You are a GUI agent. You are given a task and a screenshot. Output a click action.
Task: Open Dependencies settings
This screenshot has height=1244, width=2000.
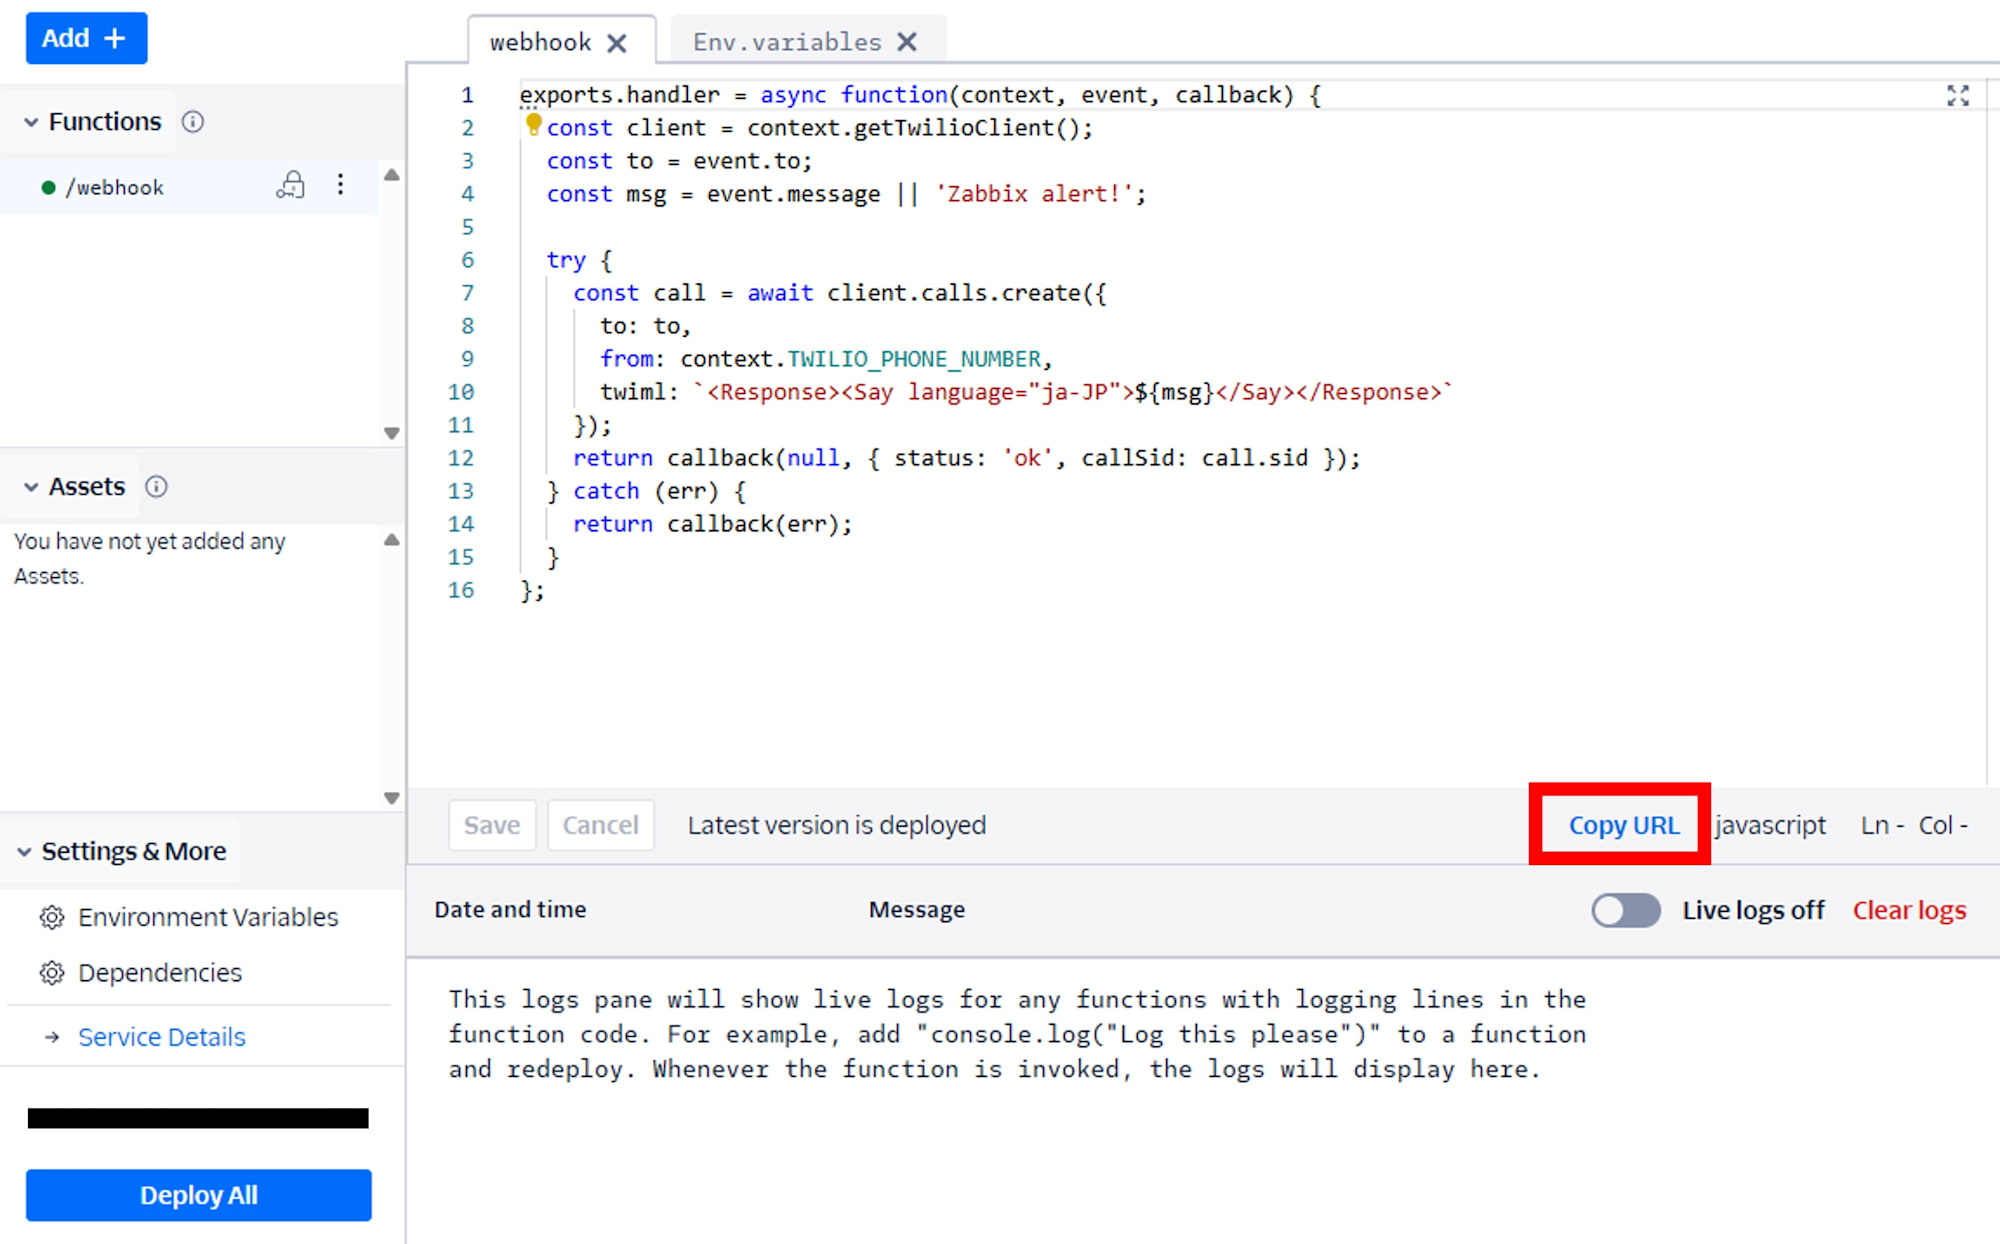tap(160, 973)
